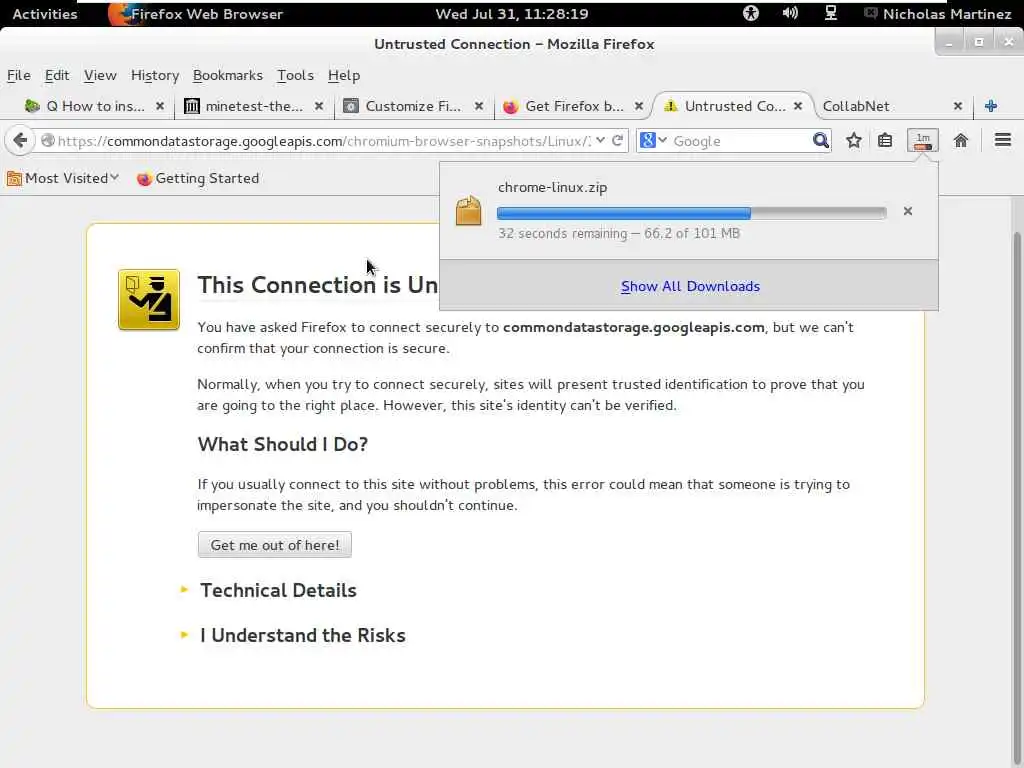Close the minetest-the... tab
This screenshot has height=768, width=1024.
click(x=319, y=106)
